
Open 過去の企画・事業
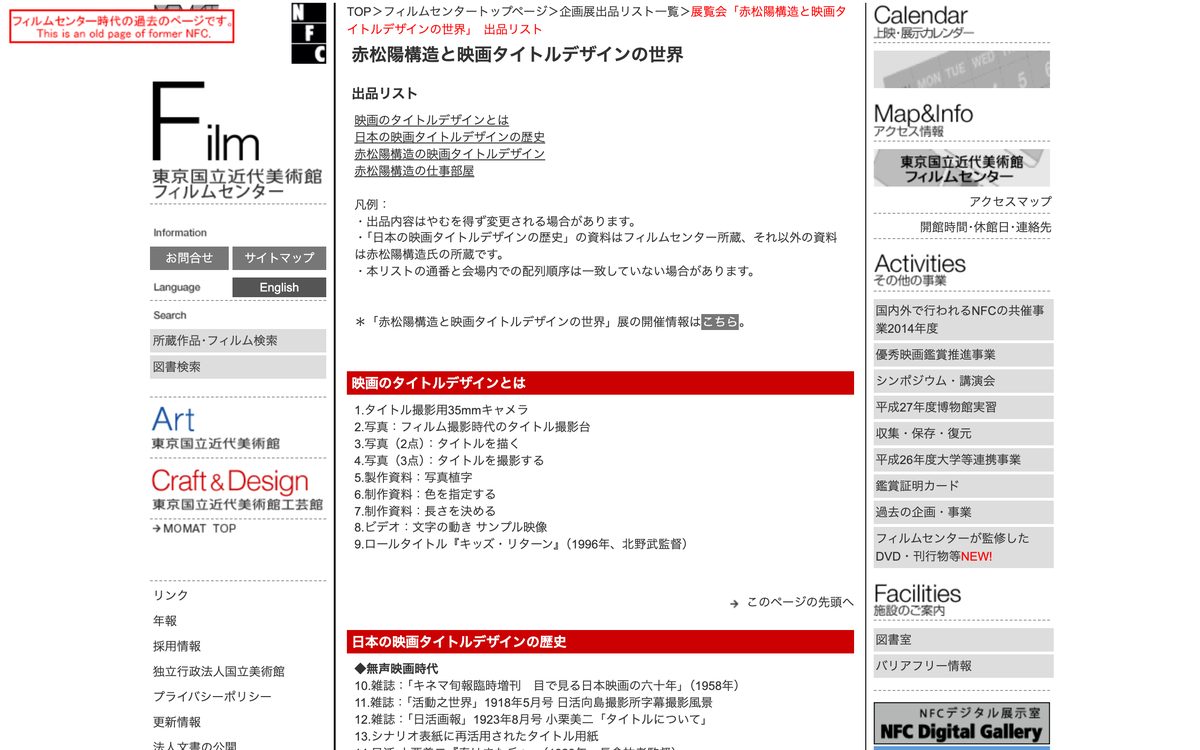963,512
